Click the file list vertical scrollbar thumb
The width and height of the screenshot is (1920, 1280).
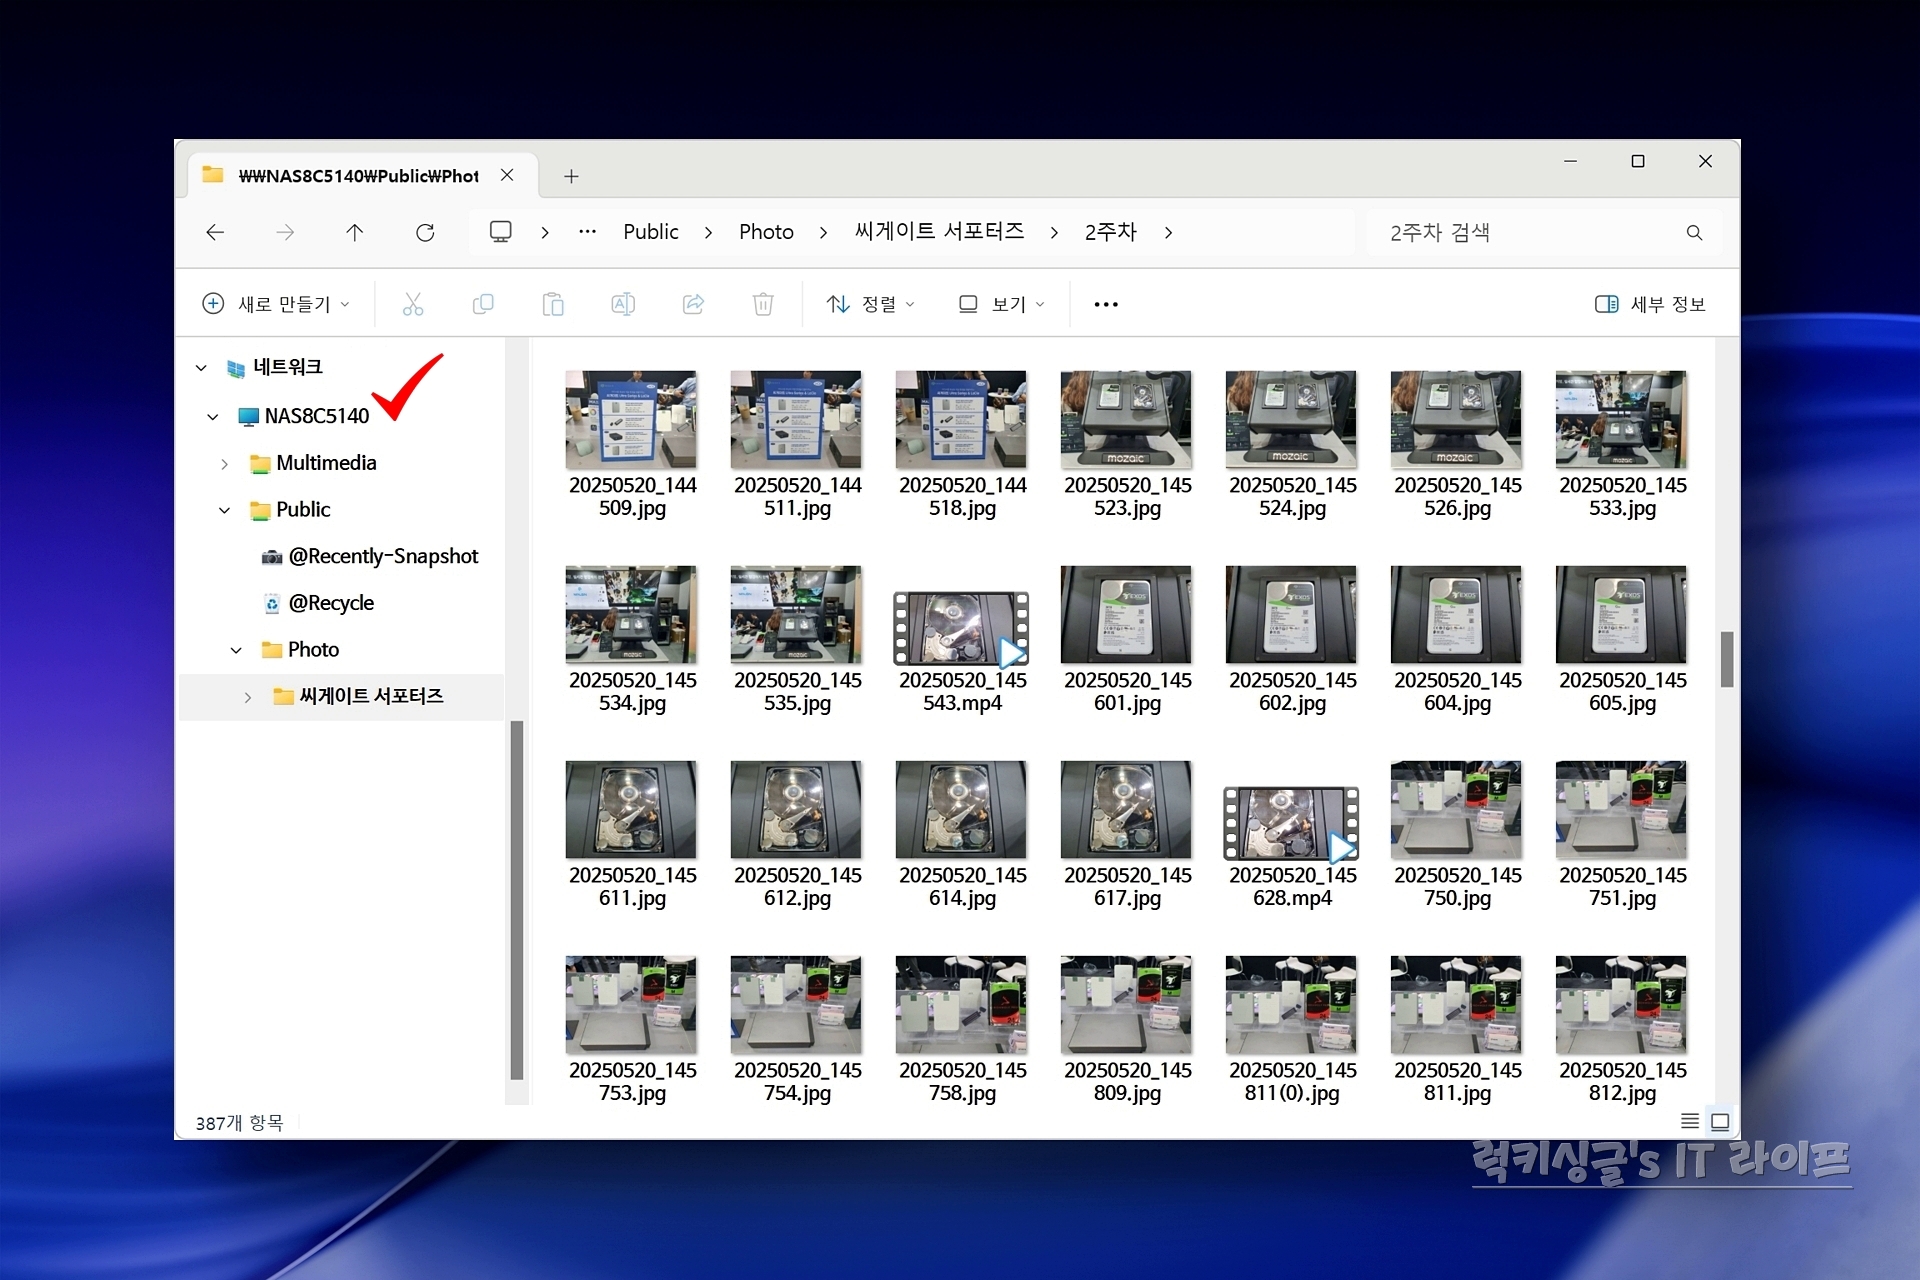click(1726, 659)
